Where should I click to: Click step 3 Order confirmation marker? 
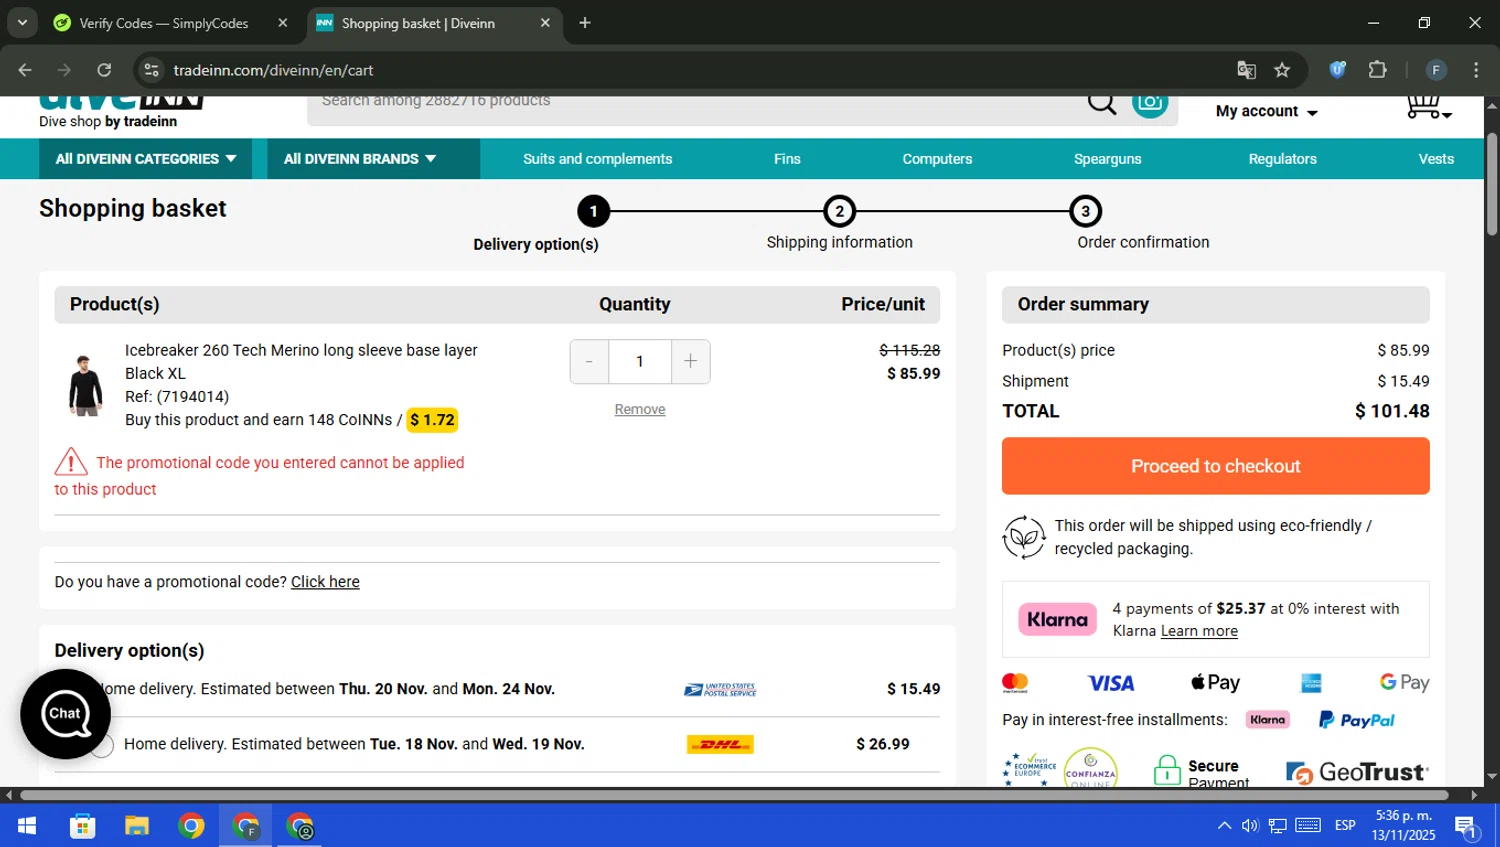click(1085, 211)
